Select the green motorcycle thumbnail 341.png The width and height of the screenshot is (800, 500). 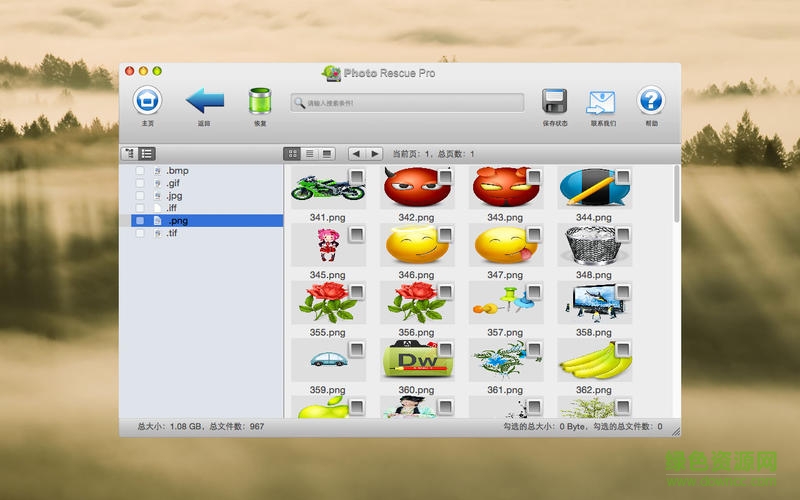pyautogui.click(x=328, y=188)
